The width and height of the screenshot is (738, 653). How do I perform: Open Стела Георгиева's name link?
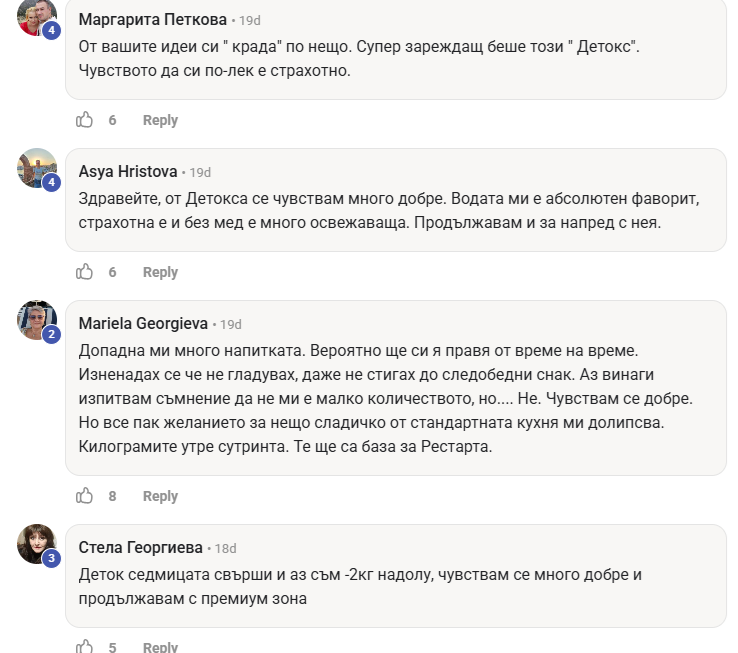pyautogui.click(x=140, y=548)
